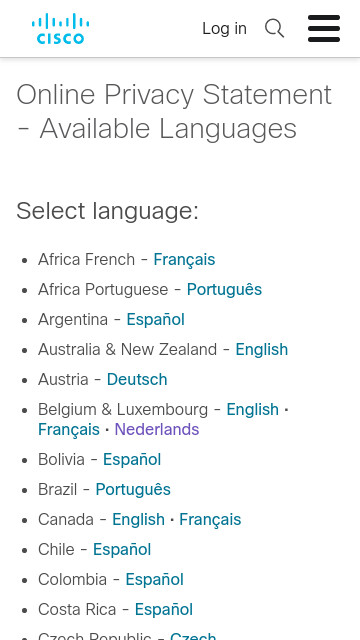Open Español for Chile
This screenshot has height=640, width=360.
pos(122,550)
